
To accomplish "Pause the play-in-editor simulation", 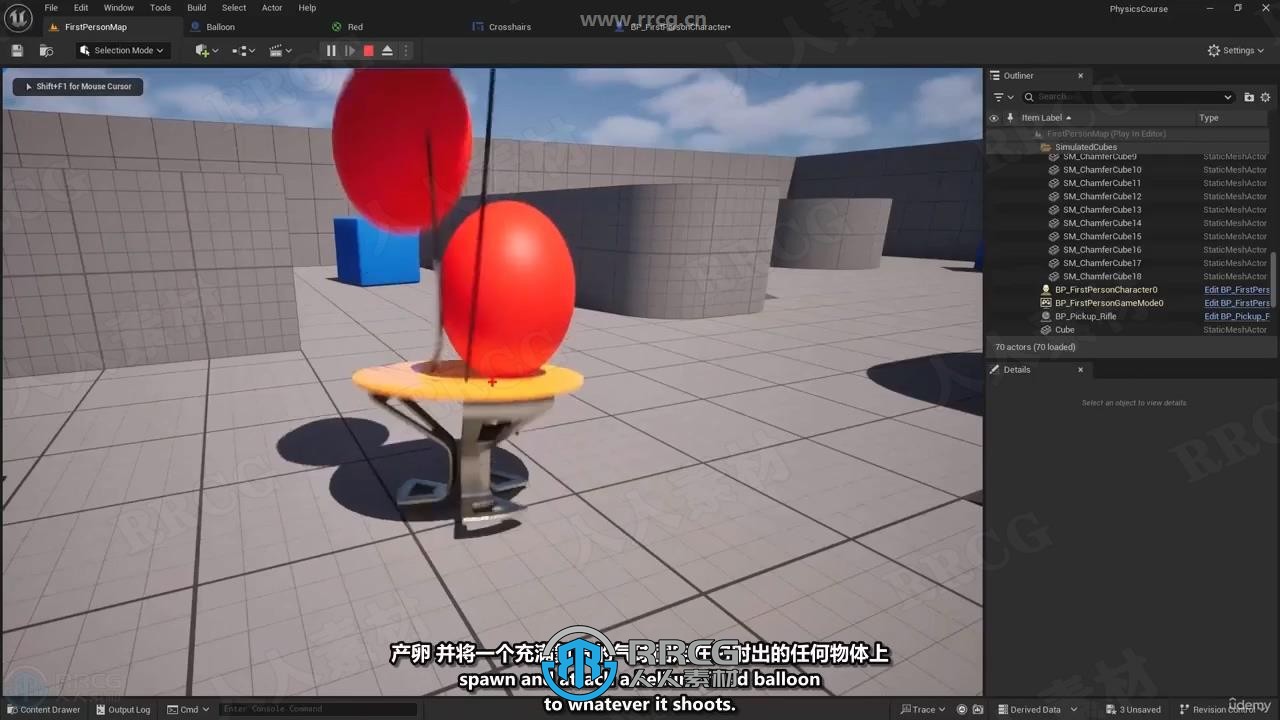I will pyautogui.click(x=331, y=50).
